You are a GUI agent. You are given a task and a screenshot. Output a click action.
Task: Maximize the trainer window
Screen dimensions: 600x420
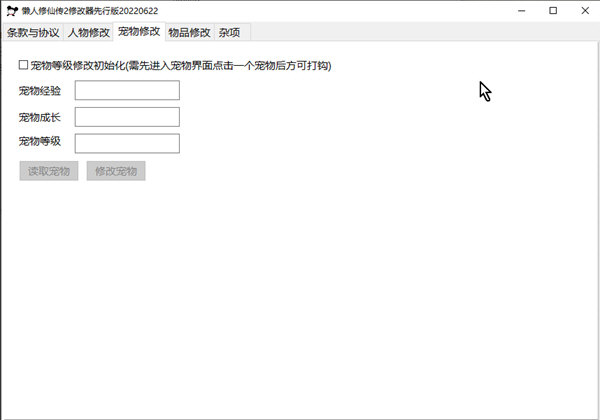(x=553, y=11)
